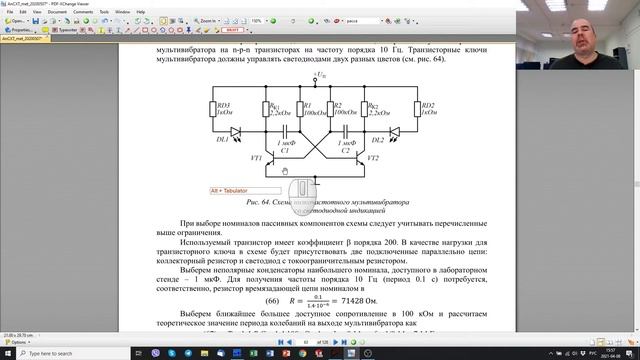
Task: Select the blue pushpin attach tool
Action: 189,30
